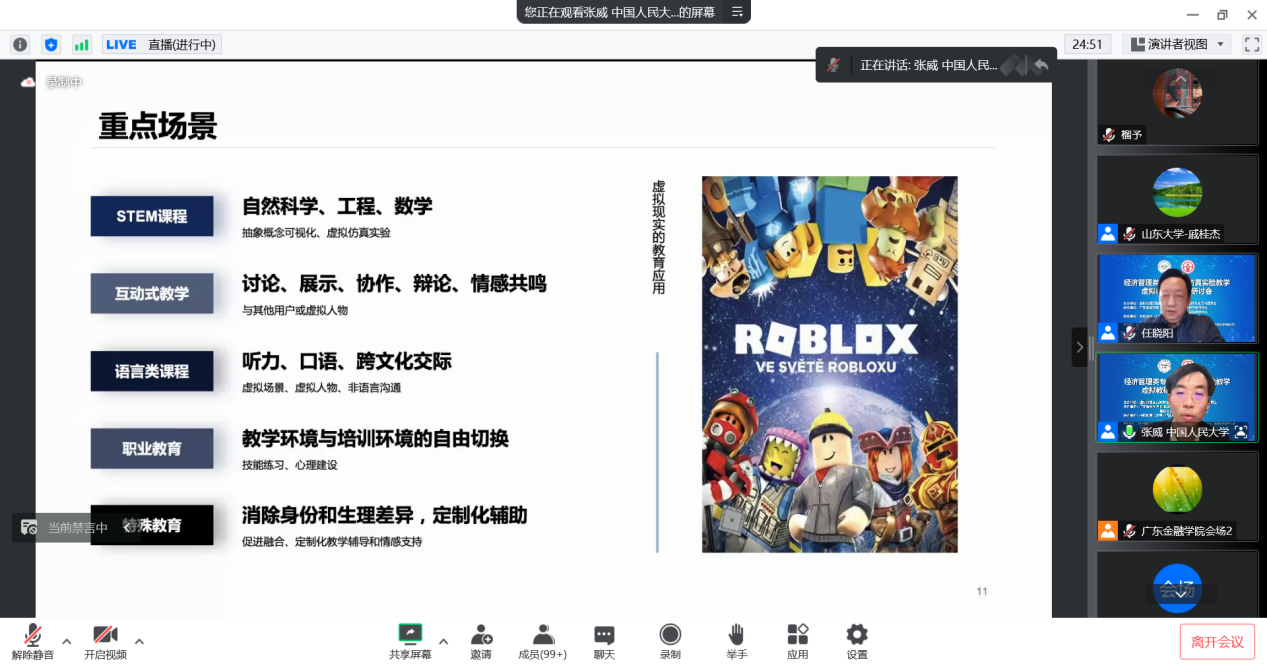Open the 聊天 chat panel
Viewport: 1267px width, 664px height.
[604, 642]
